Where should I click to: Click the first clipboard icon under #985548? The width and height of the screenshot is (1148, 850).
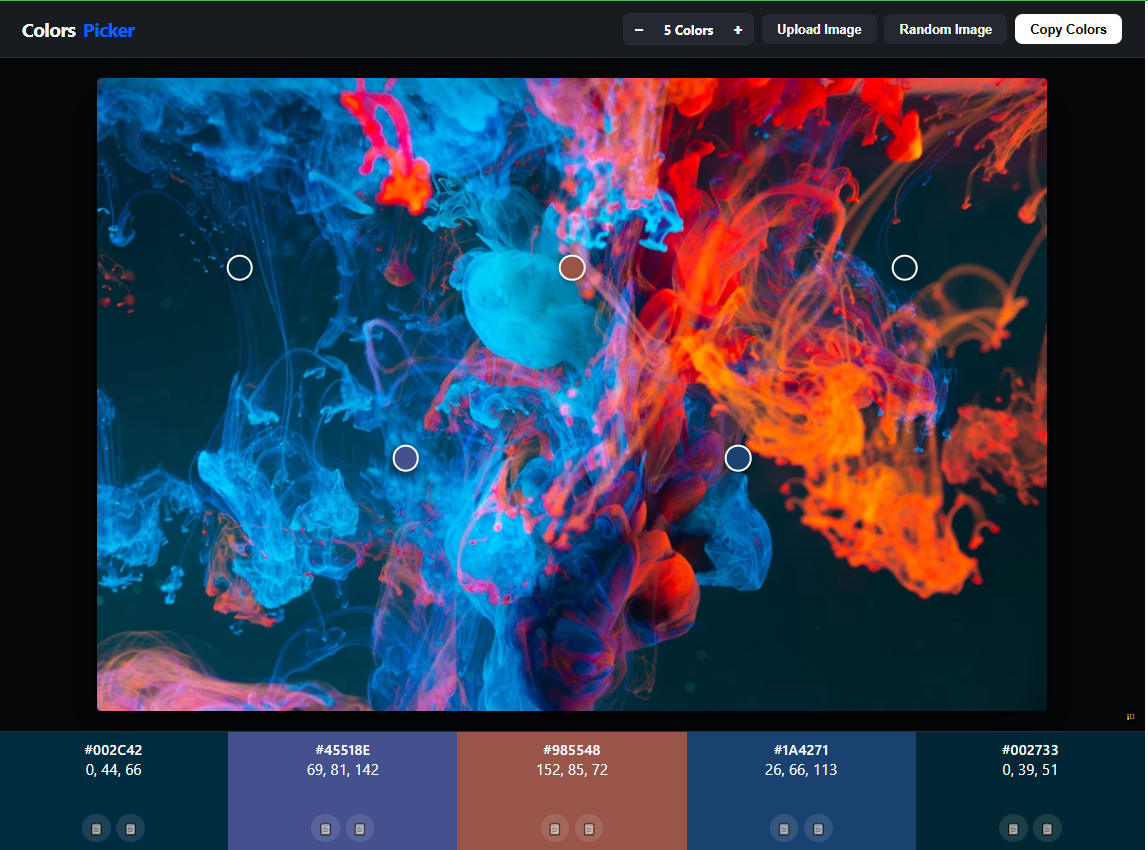[x=555, y=829]
